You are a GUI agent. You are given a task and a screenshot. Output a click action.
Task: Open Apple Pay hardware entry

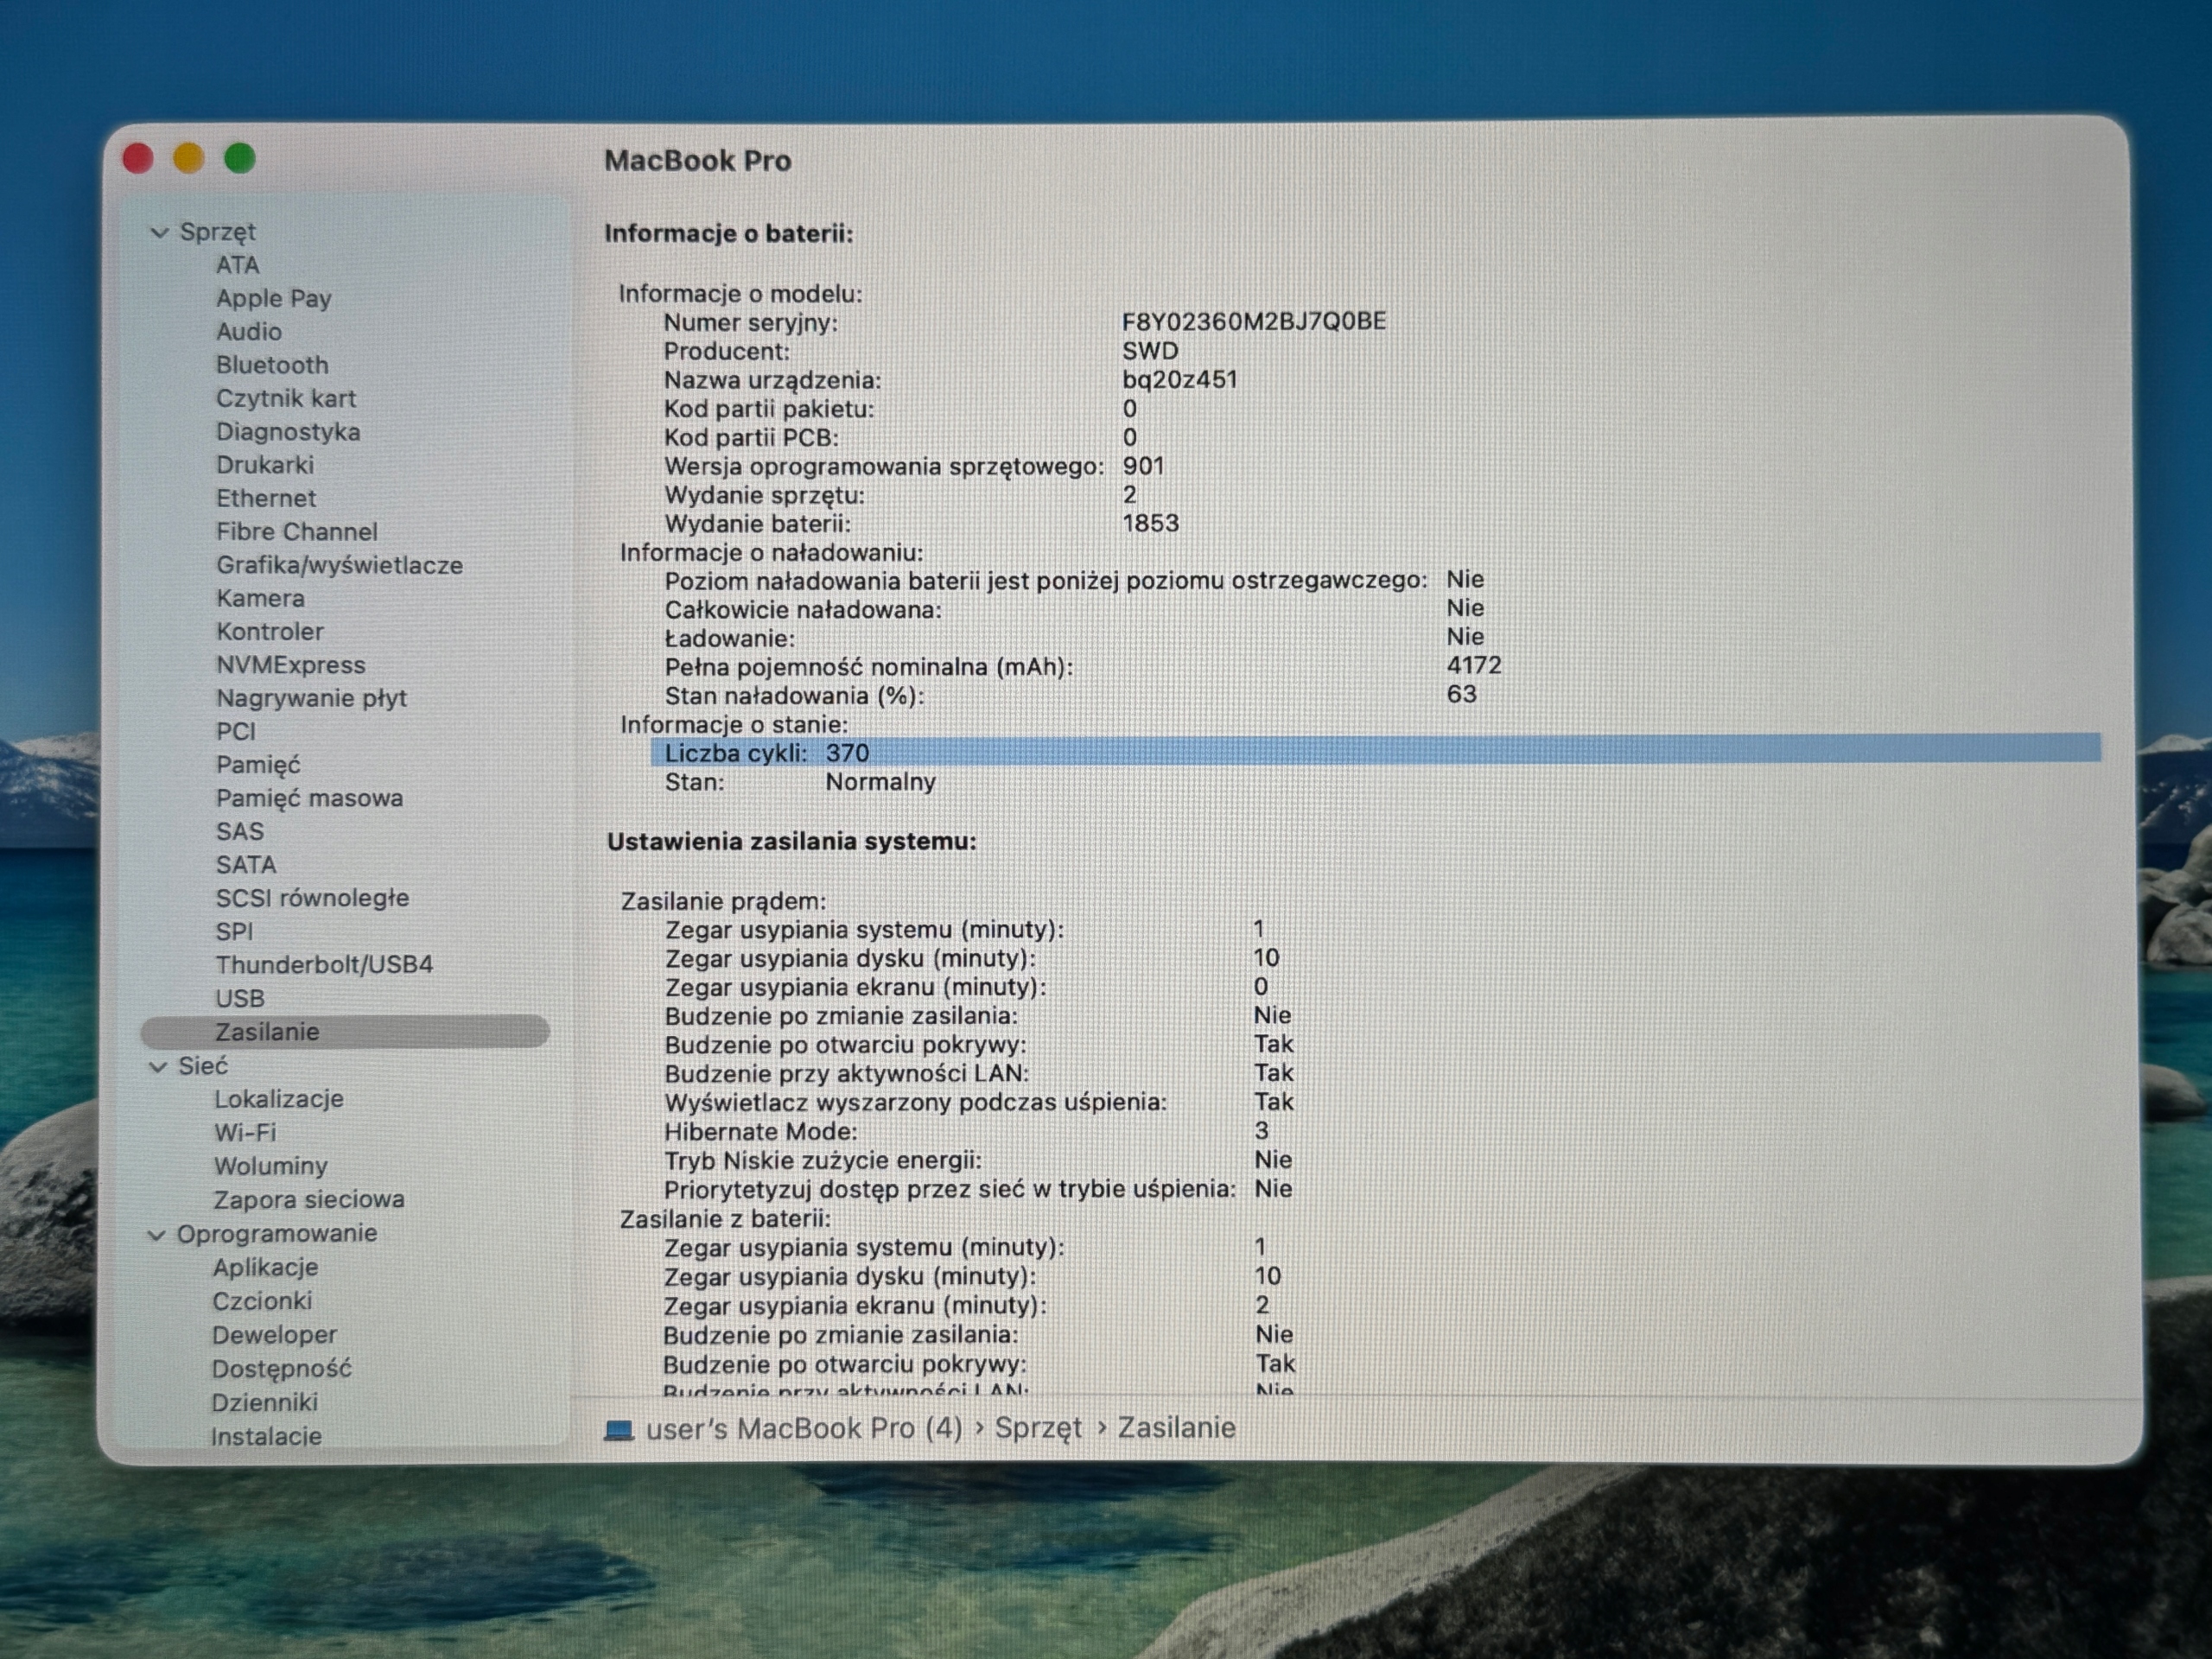point(274,298)
